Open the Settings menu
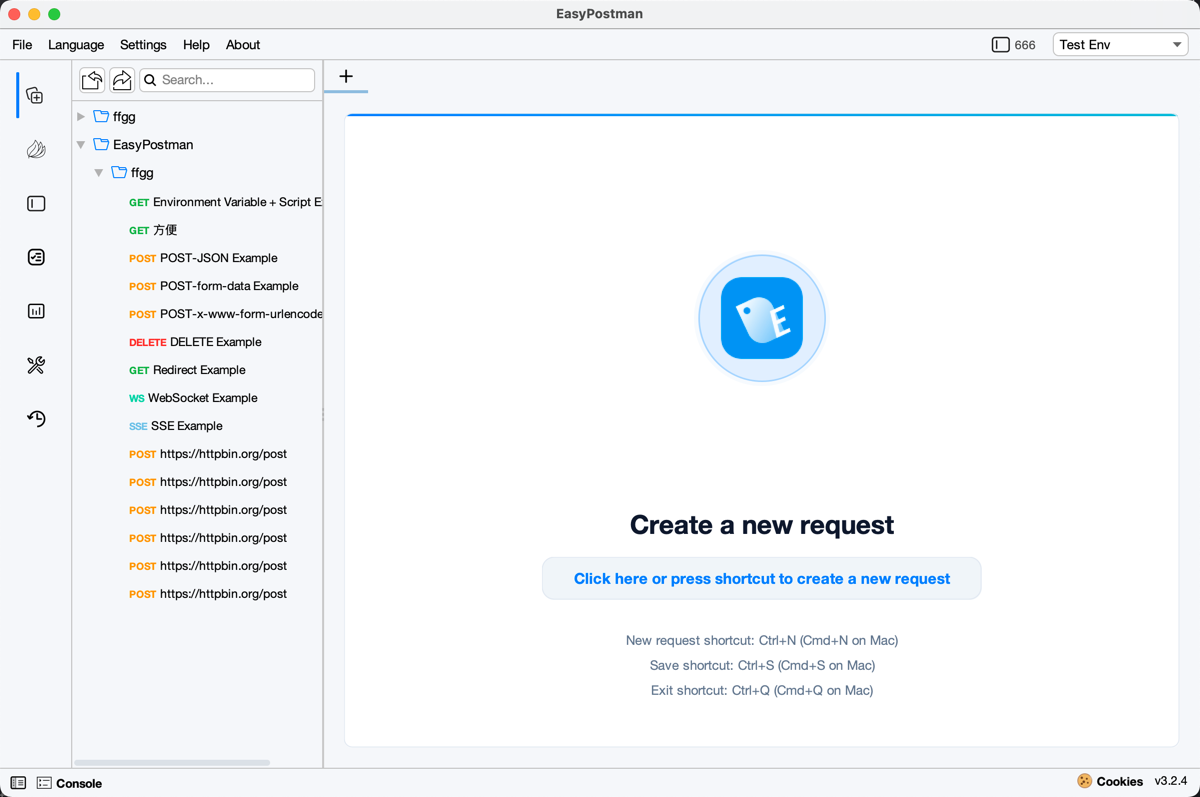The height and width of the screenshot is (797, 1200). (x=143, y=45)
